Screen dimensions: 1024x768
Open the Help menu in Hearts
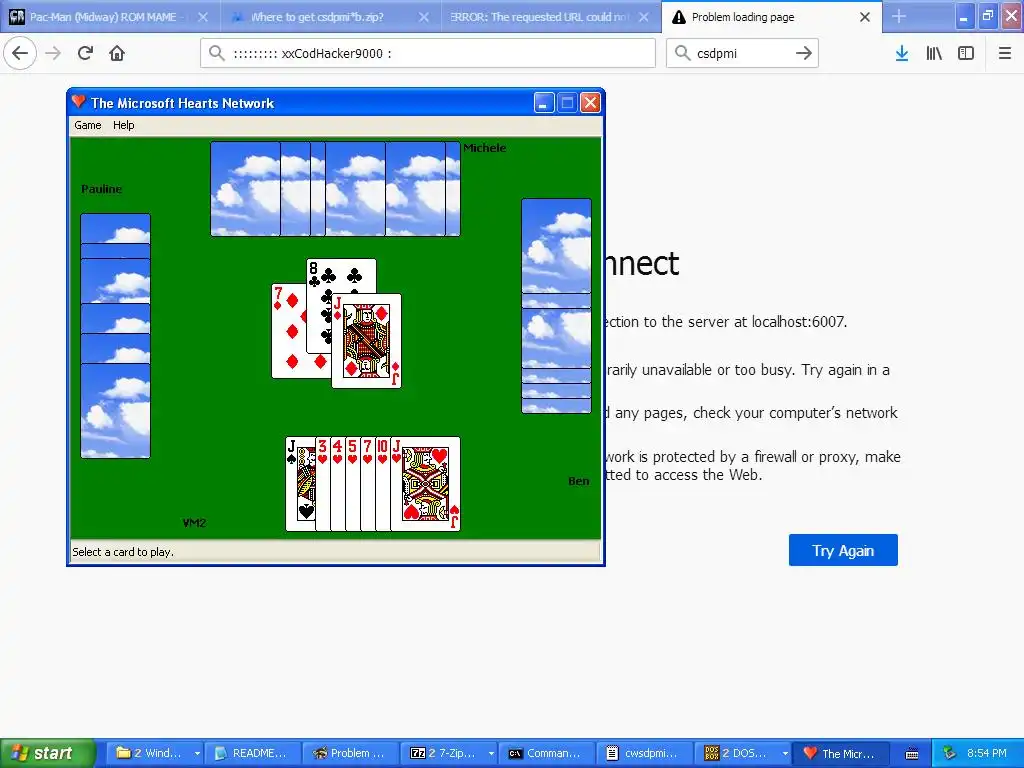point(123,125)
